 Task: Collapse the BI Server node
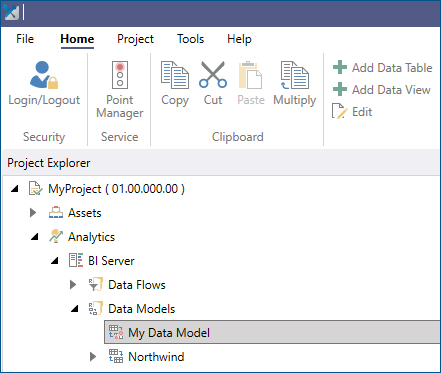[x=55, y=261]
